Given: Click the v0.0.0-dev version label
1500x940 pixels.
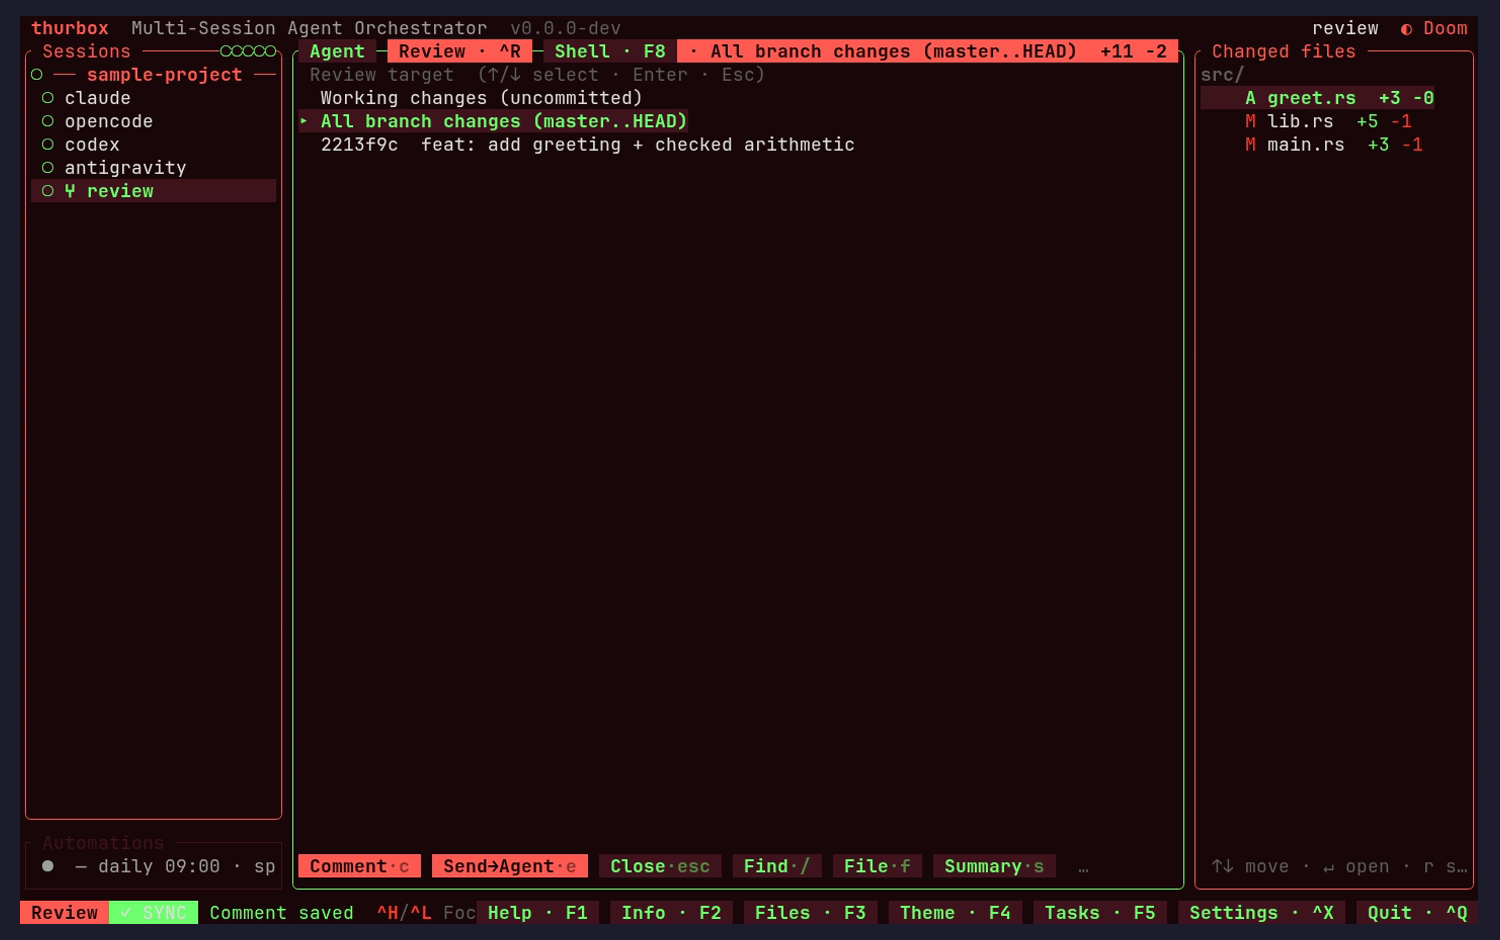Looking at the screenshot, I should pos(565,29).
